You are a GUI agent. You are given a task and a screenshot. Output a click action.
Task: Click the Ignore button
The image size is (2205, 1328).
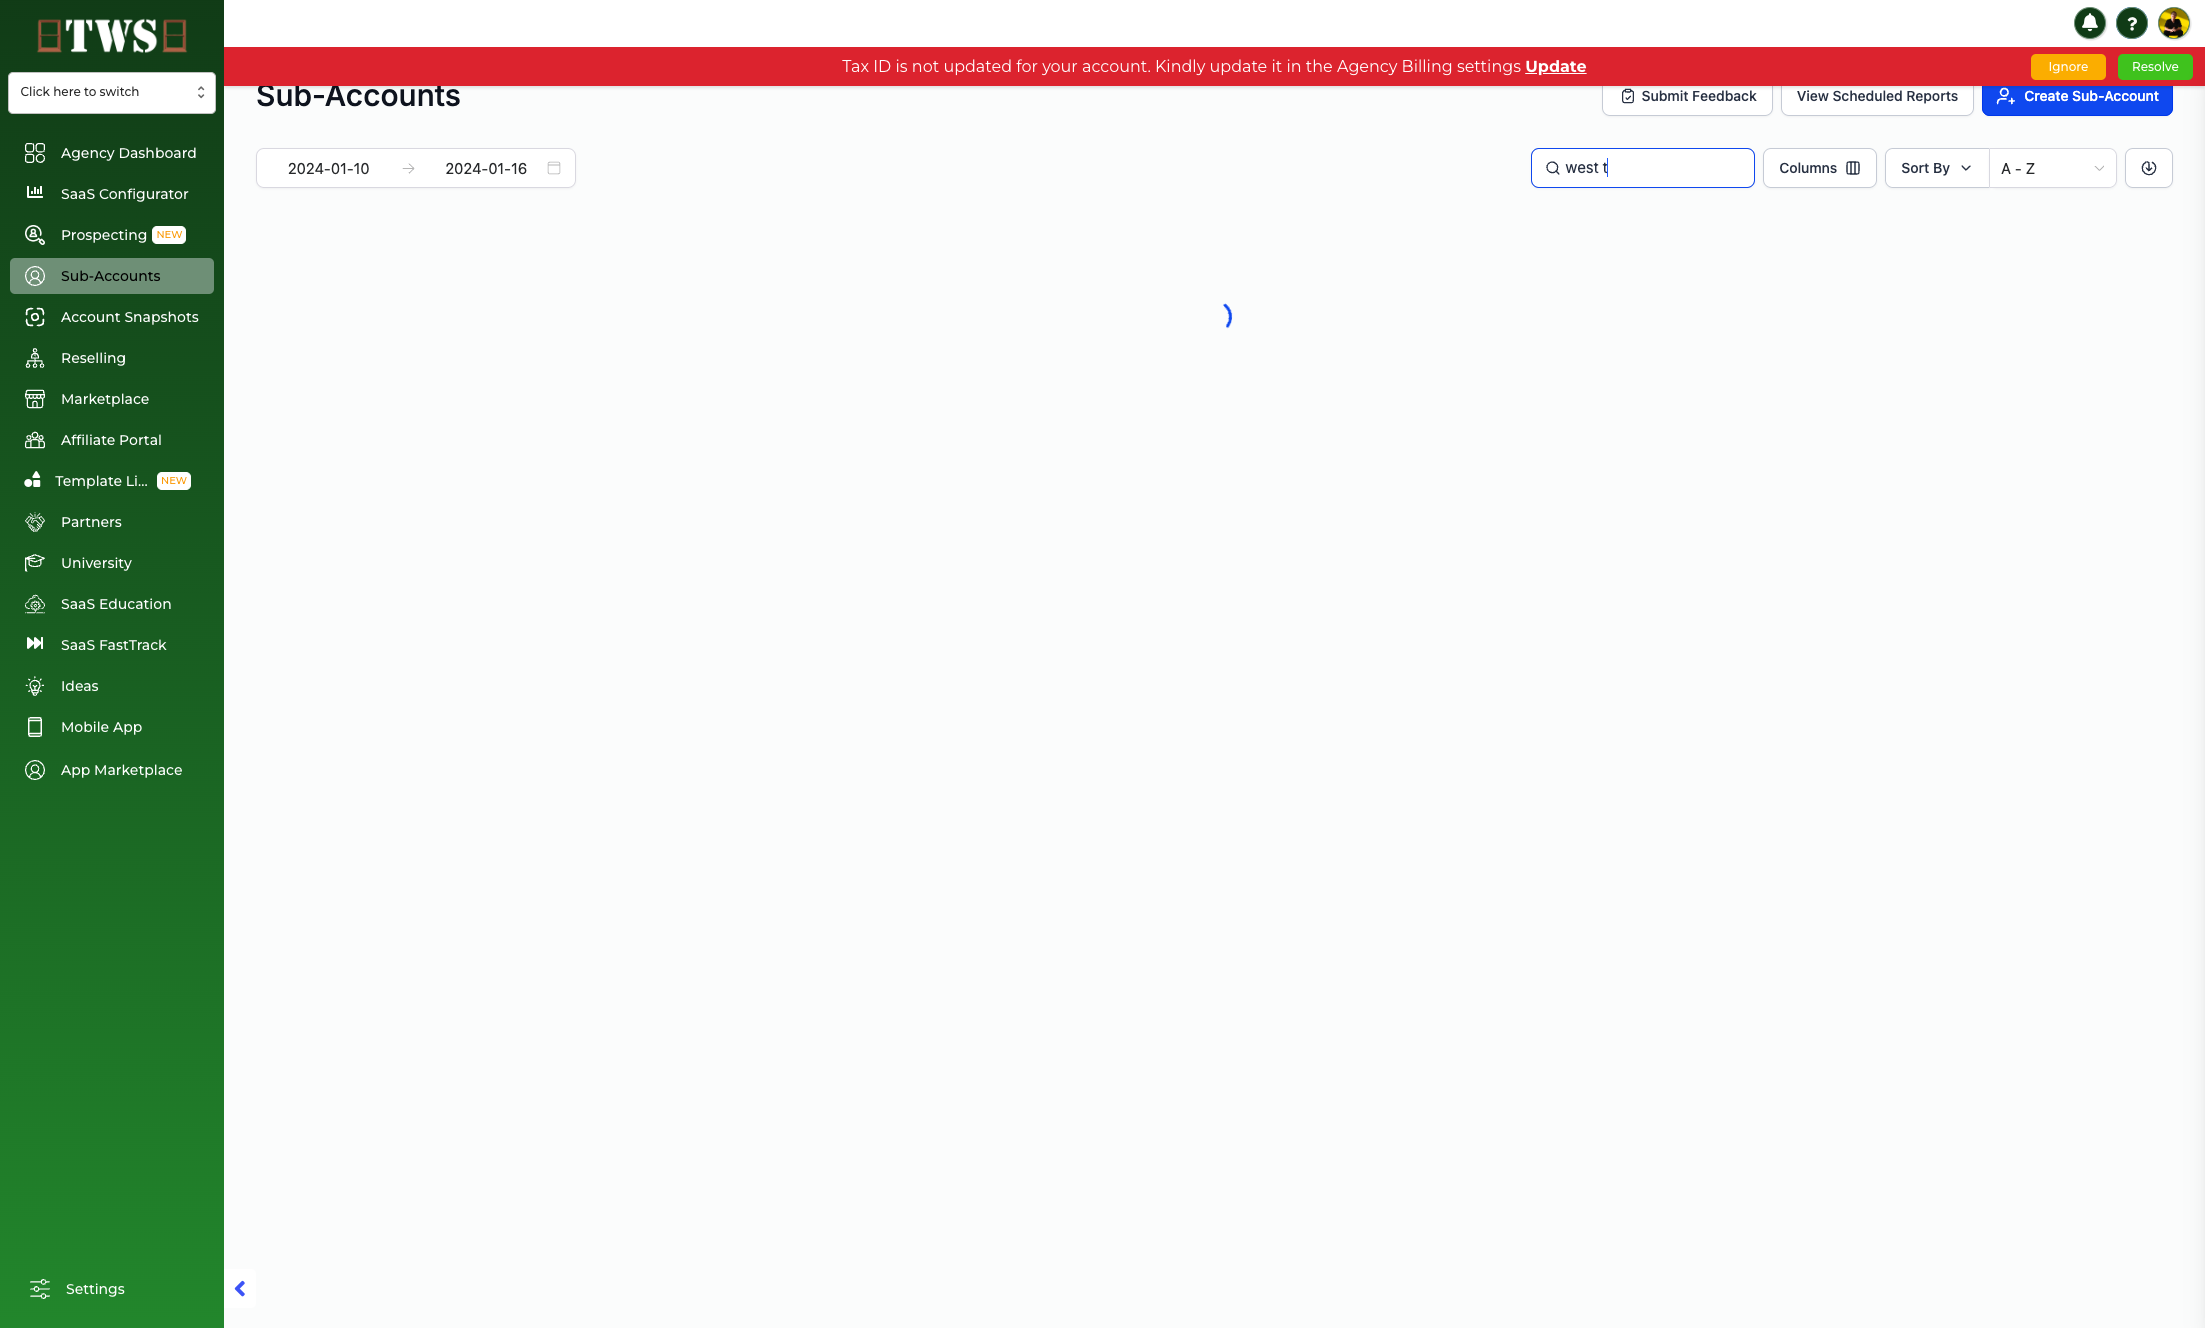point(2068,67)
